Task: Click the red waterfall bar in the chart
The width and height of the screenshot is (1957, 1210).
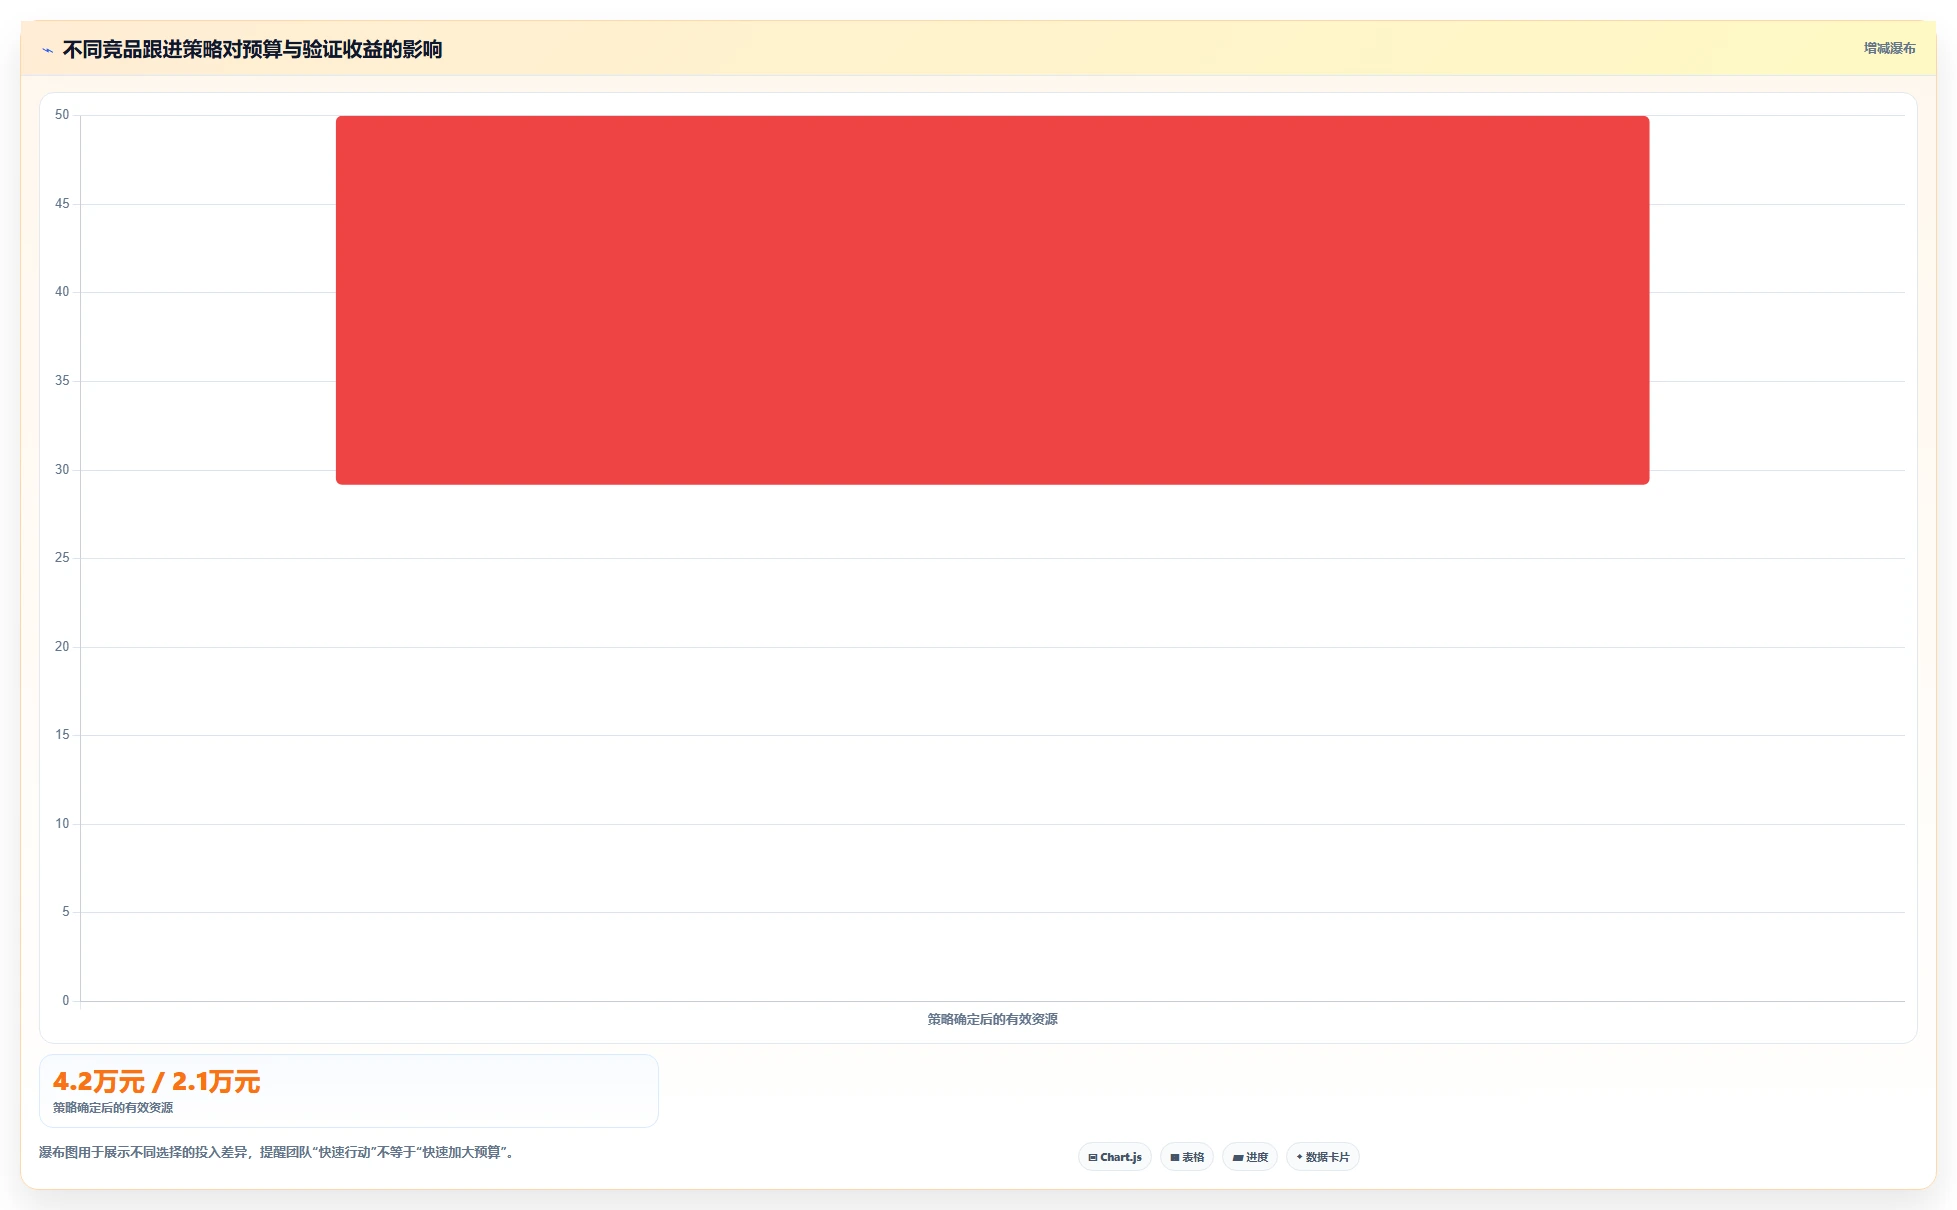Action: (x=992, y=300)
